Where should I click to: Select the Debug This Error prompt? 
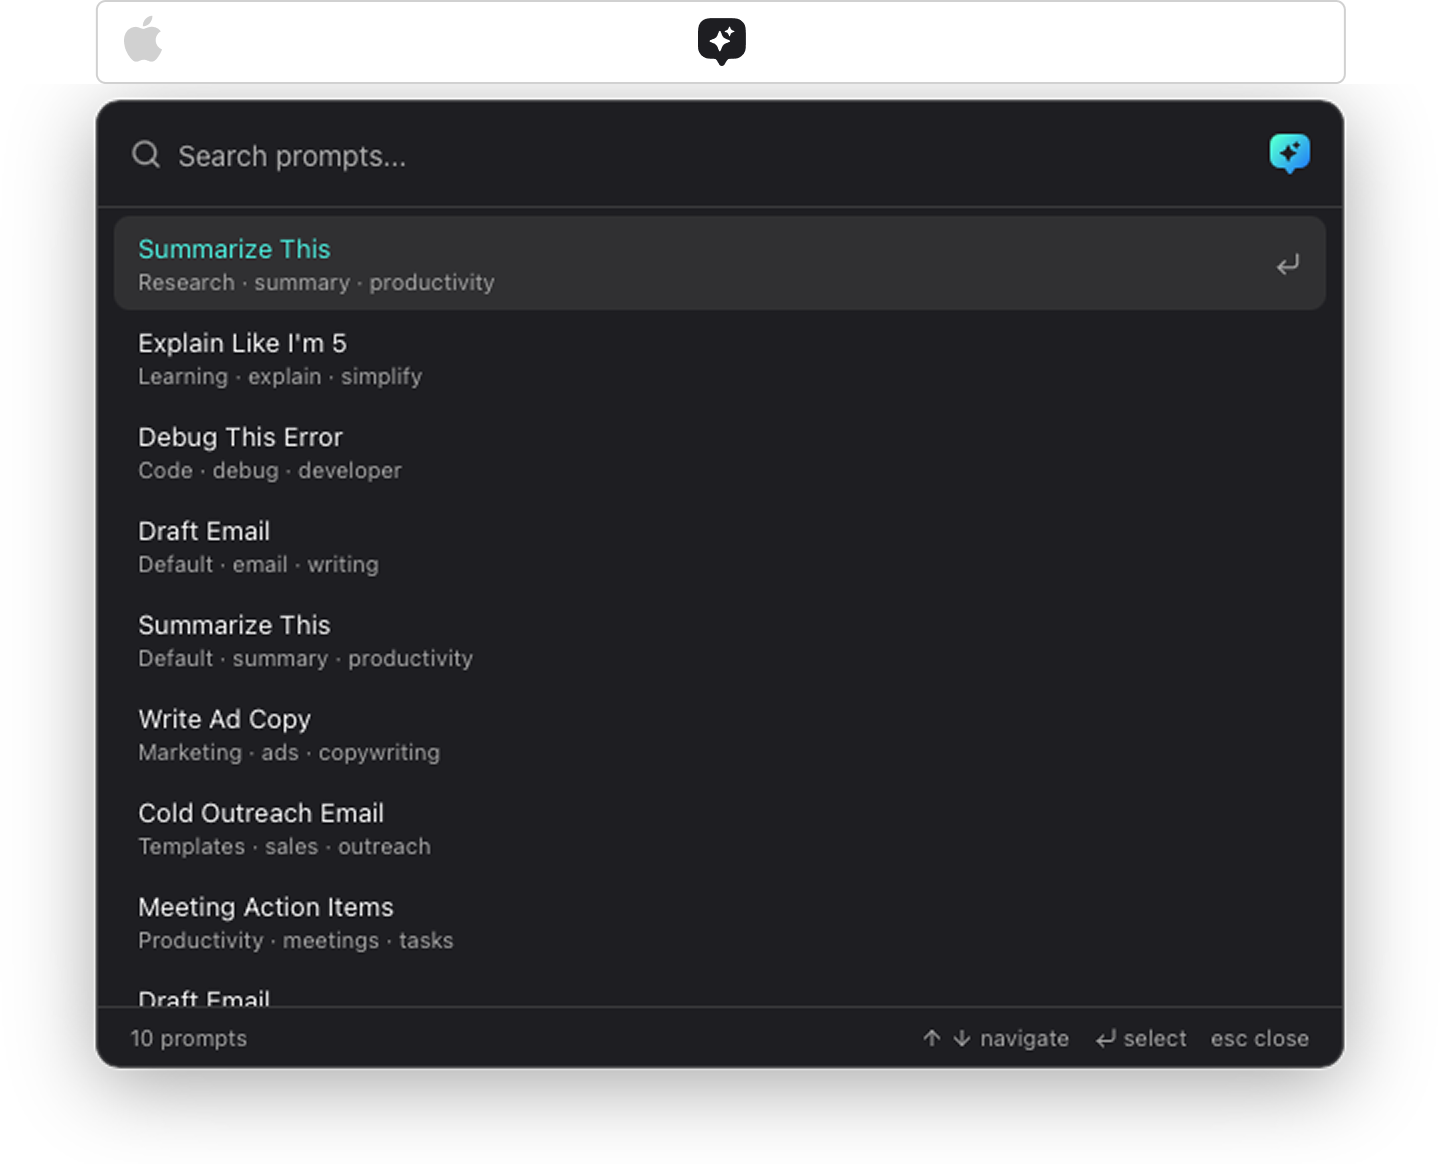[240, 437]
